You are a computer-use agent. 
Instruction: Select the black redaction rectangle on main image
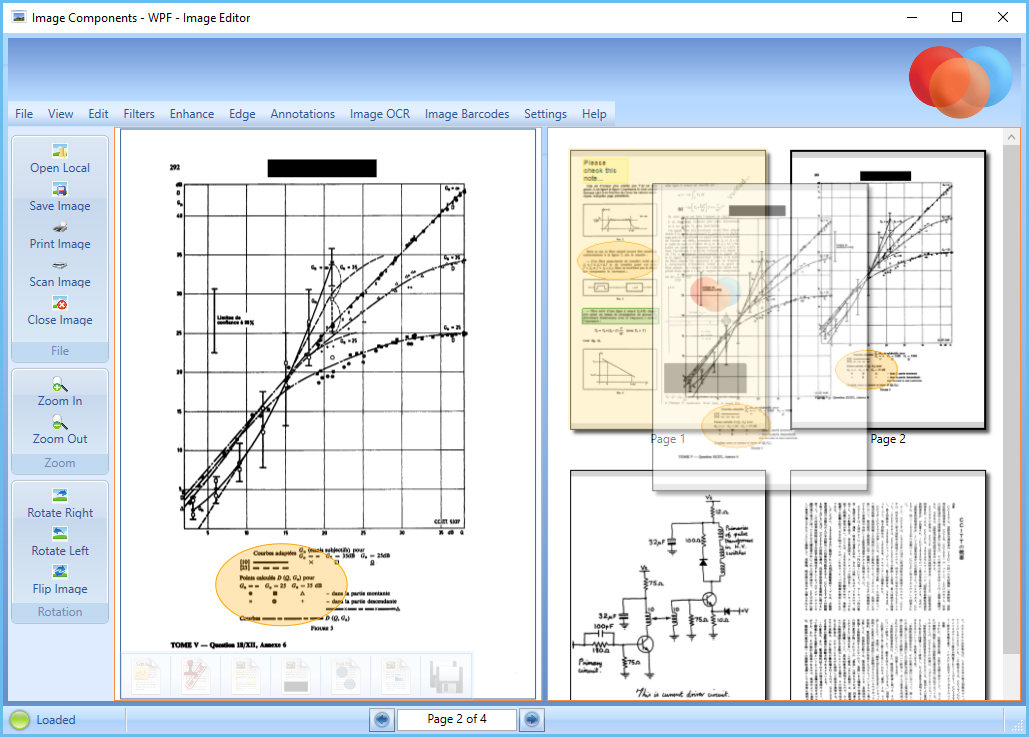click(x=322, y=168)
